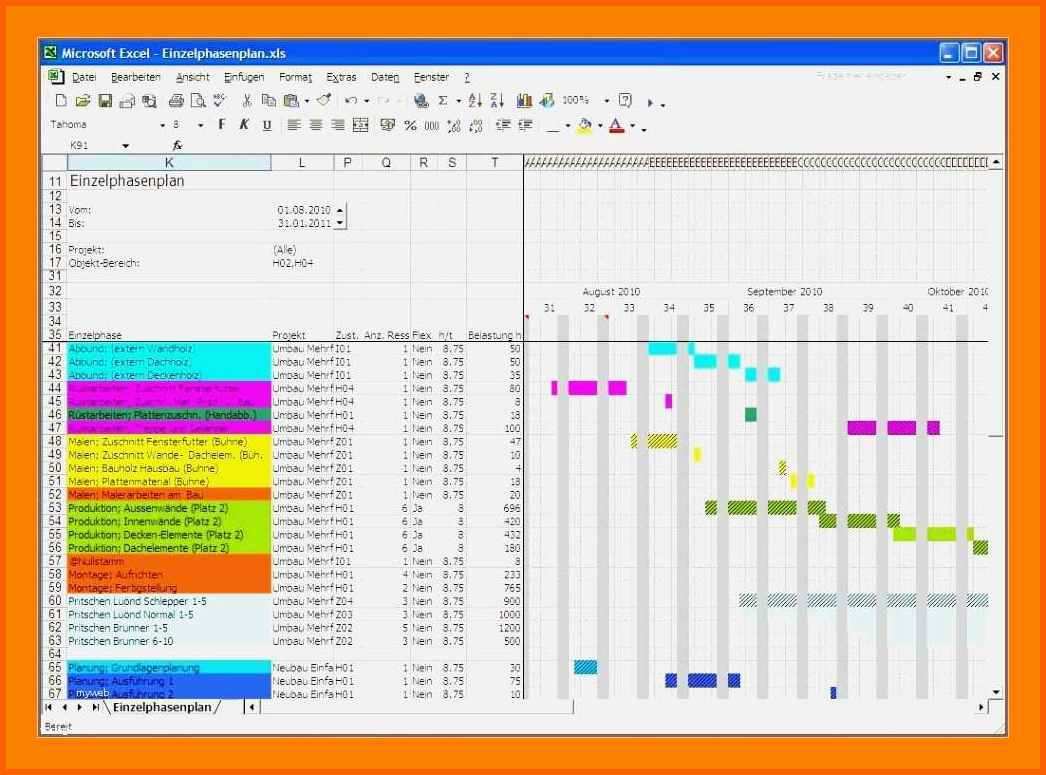This screenshot has height=775, width=1046.
Task: Open the Chart Wizard icon
Action: pyautogui.click(x=524, y=101)
